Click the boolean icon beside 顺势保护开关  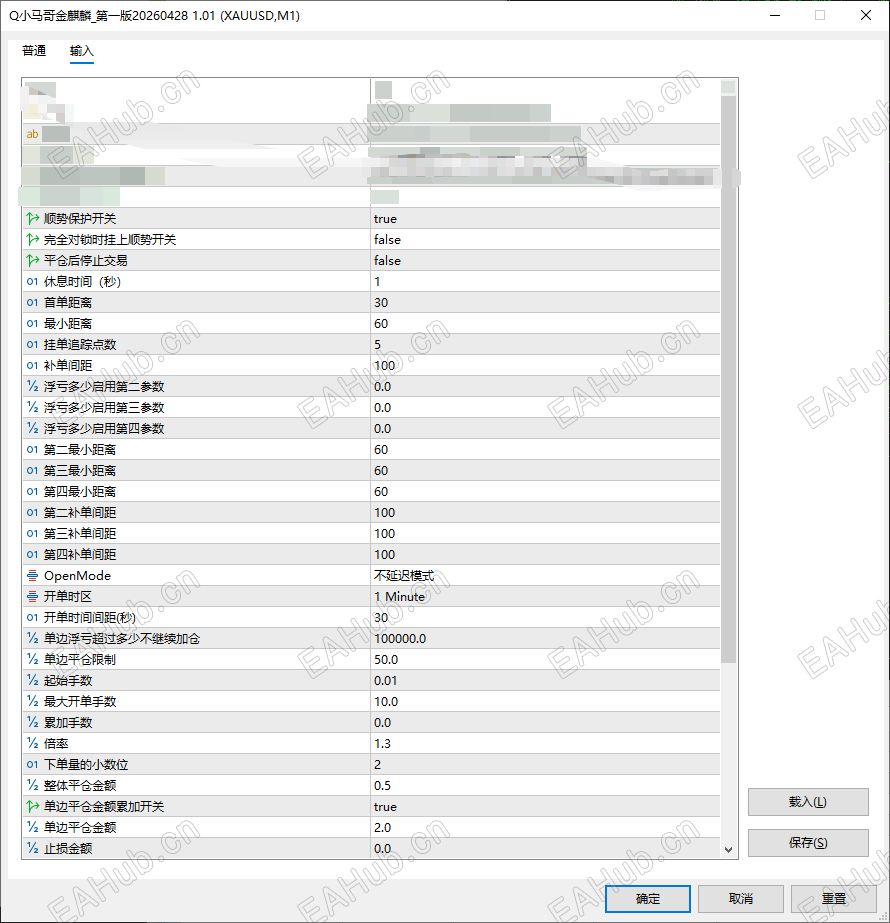[x=32, y=218]
